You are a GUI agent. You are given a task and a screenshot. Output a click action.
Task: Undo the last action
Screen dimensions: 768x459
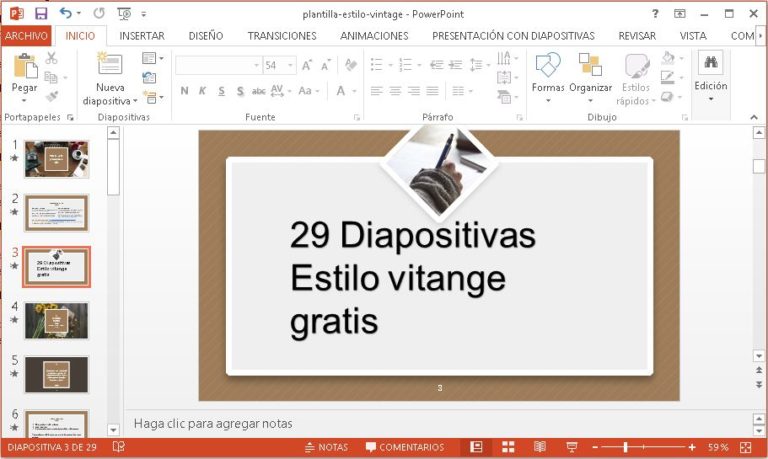pyautogui.click(x=66, y=13)
